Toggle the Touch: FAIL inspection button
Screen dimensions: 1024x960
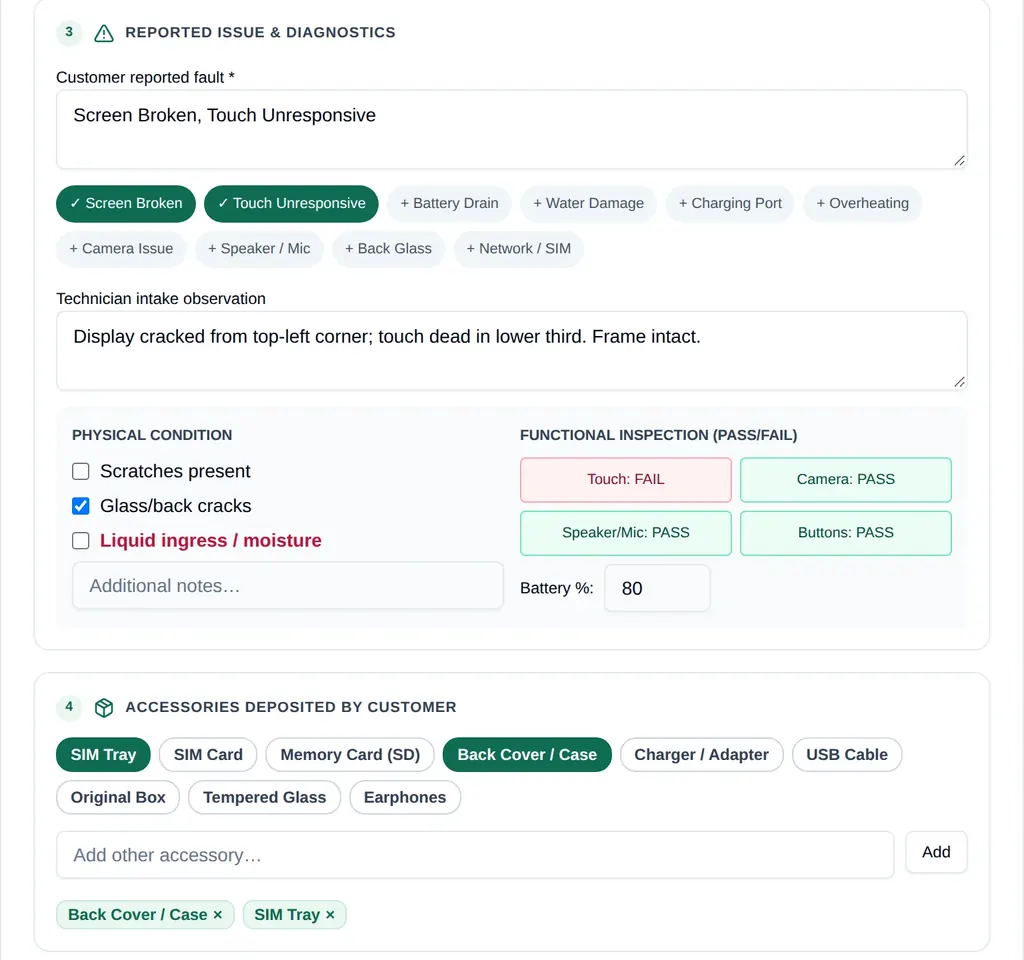click(x=626, y=480)
